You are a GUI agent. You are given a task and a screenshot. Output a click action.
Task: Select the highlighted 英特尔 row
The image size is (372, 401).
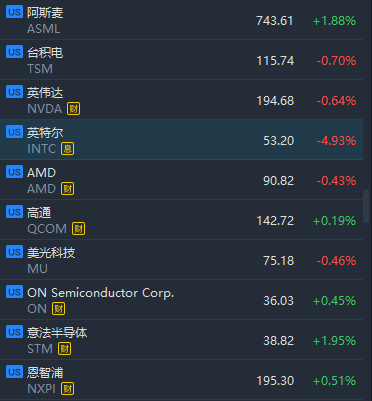[x=182, y=140]
